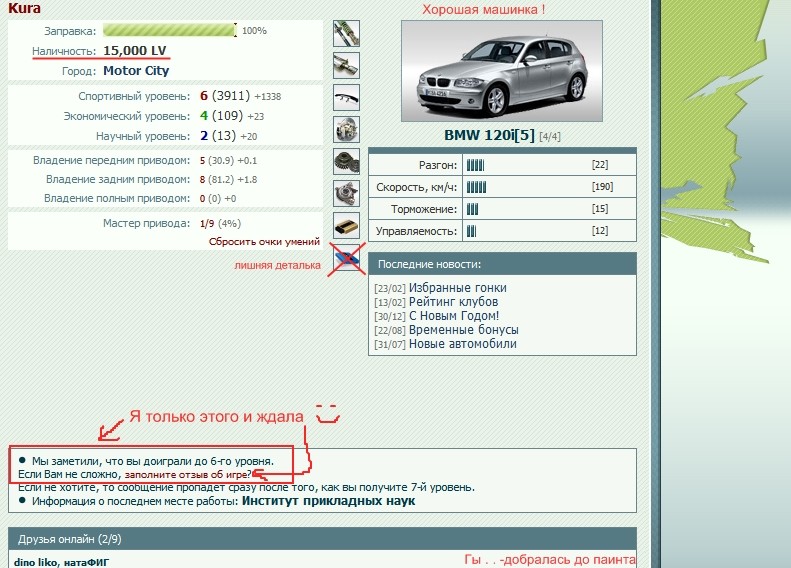Click the Разгон stat bar
The image size is (791, 568).
click(x=475, y=165)
